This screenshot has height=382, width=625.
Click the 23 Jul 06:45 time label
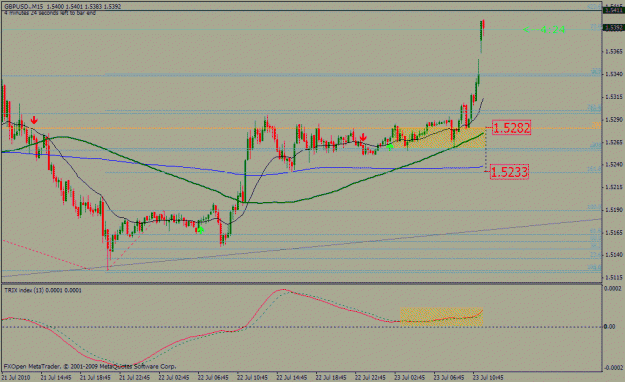tap(449, 377)
